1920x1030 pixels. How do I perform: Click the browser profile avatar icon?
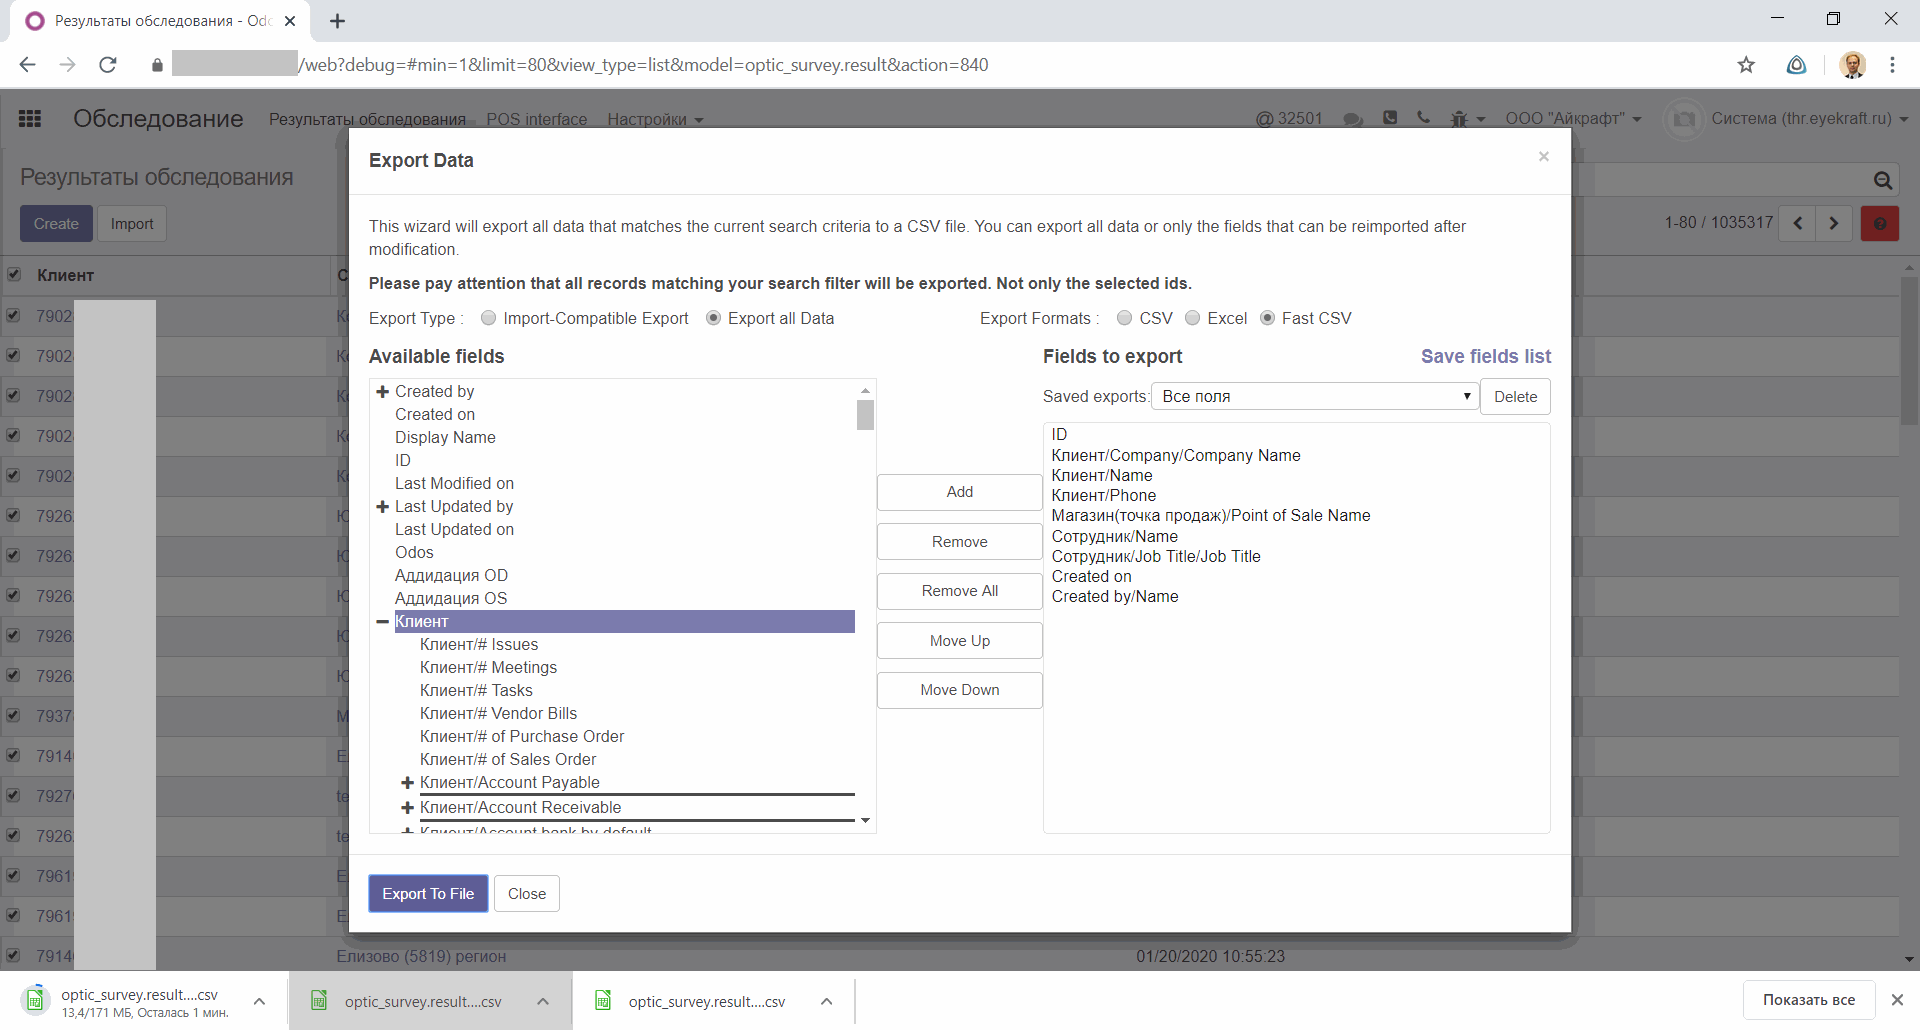pyautogui.click(x=1852, y=65)
